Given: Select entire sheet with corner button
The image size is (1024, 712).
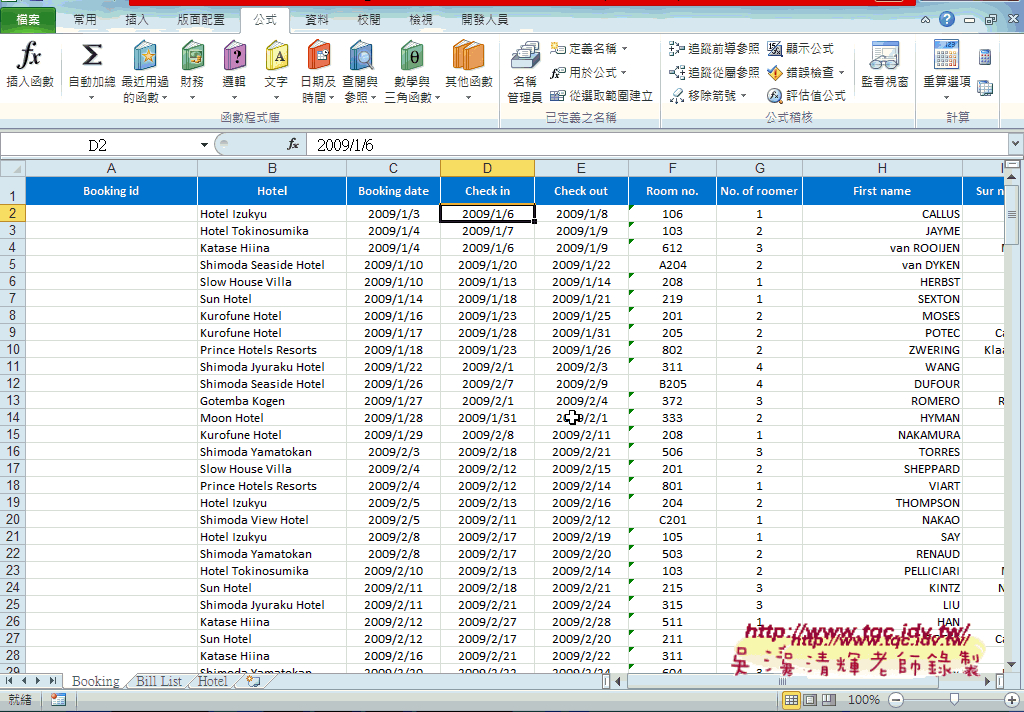Looking at the screenshot, I should tap(12, 168).
